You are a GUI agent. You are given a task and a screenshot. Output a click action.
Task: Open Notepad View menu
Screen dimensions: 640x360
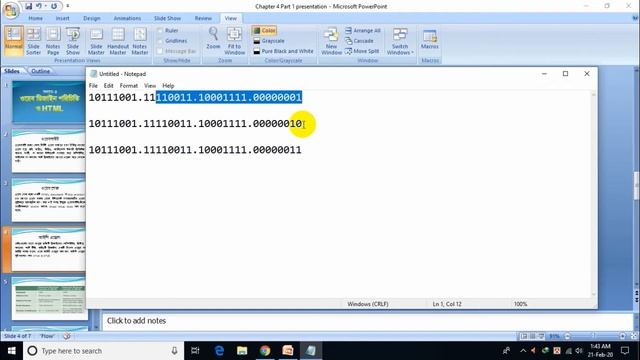[150, 86]
